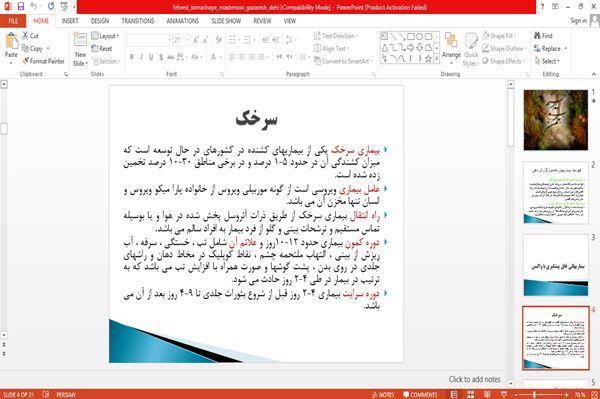Open Shape Outline color options
The width and height of the screenshot is (600, 399).
504,49
